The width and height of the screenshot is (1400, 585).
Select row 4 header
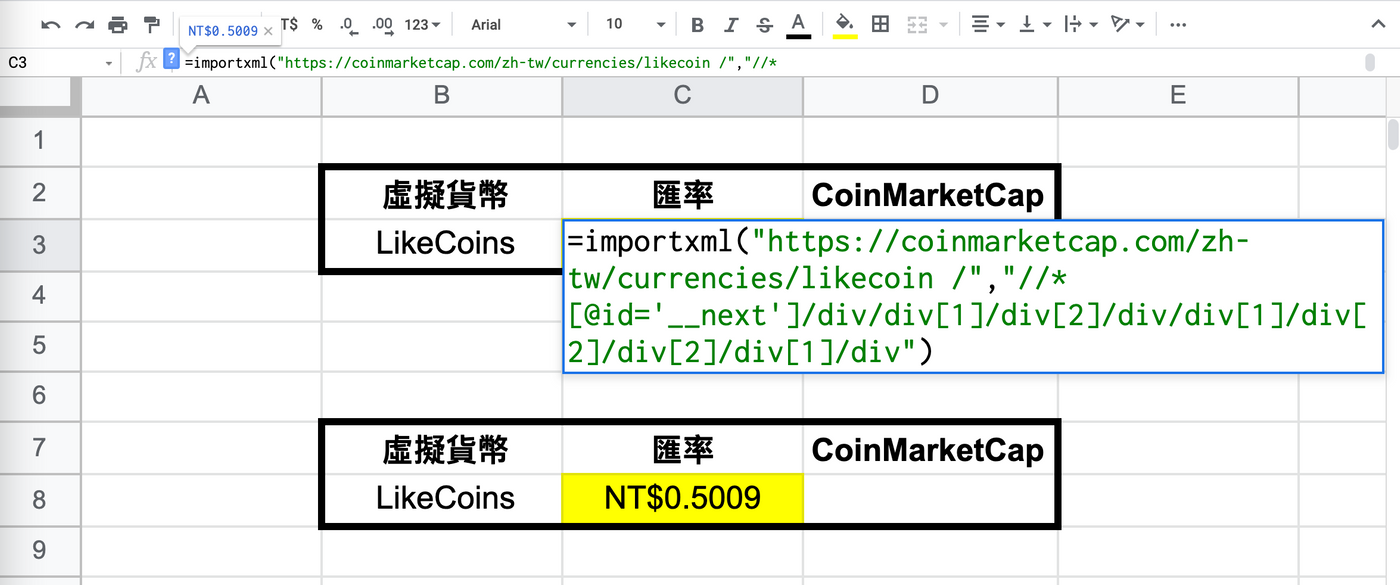[x=40, y=295]
